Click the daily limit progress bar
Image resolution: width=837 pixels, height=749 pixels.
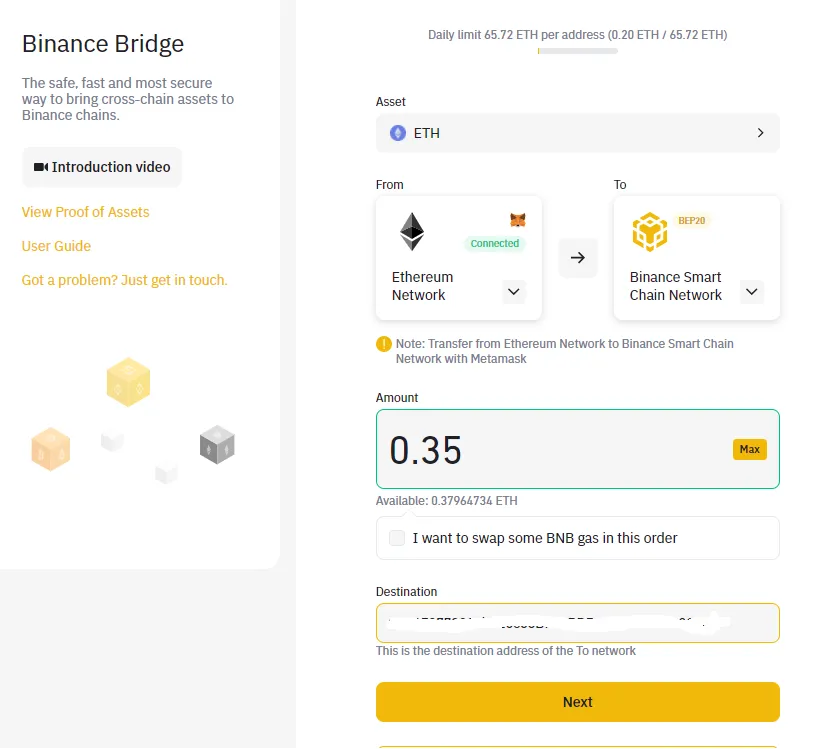pos(578,51)
